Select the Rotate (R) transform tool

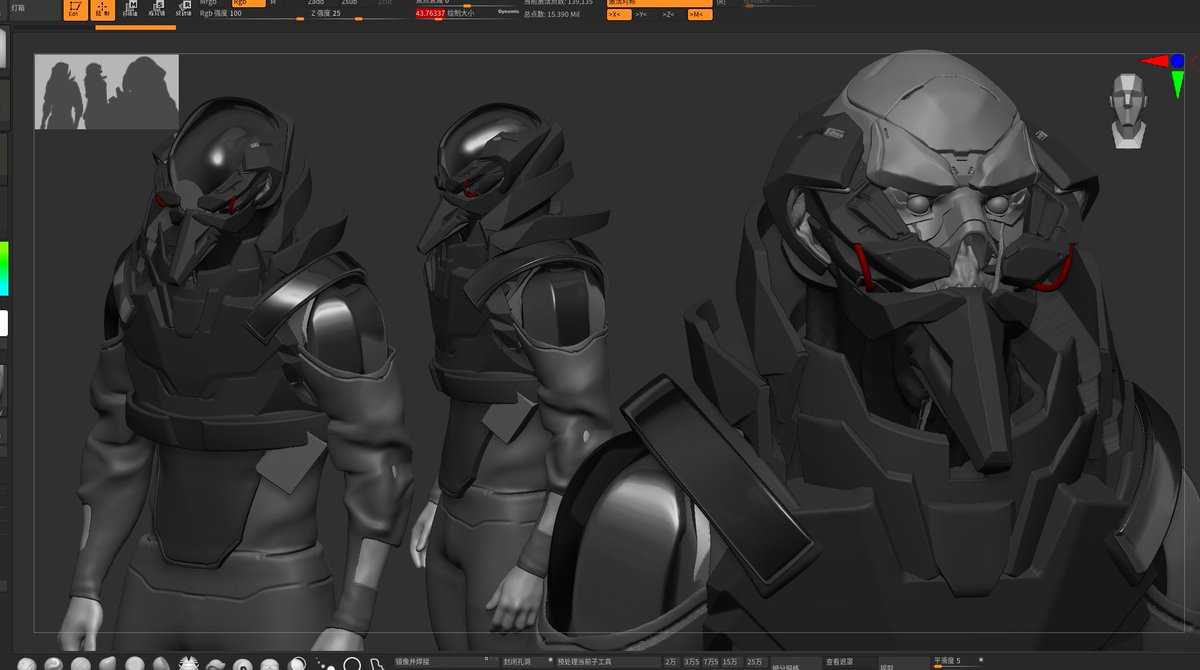coord(183,10)
